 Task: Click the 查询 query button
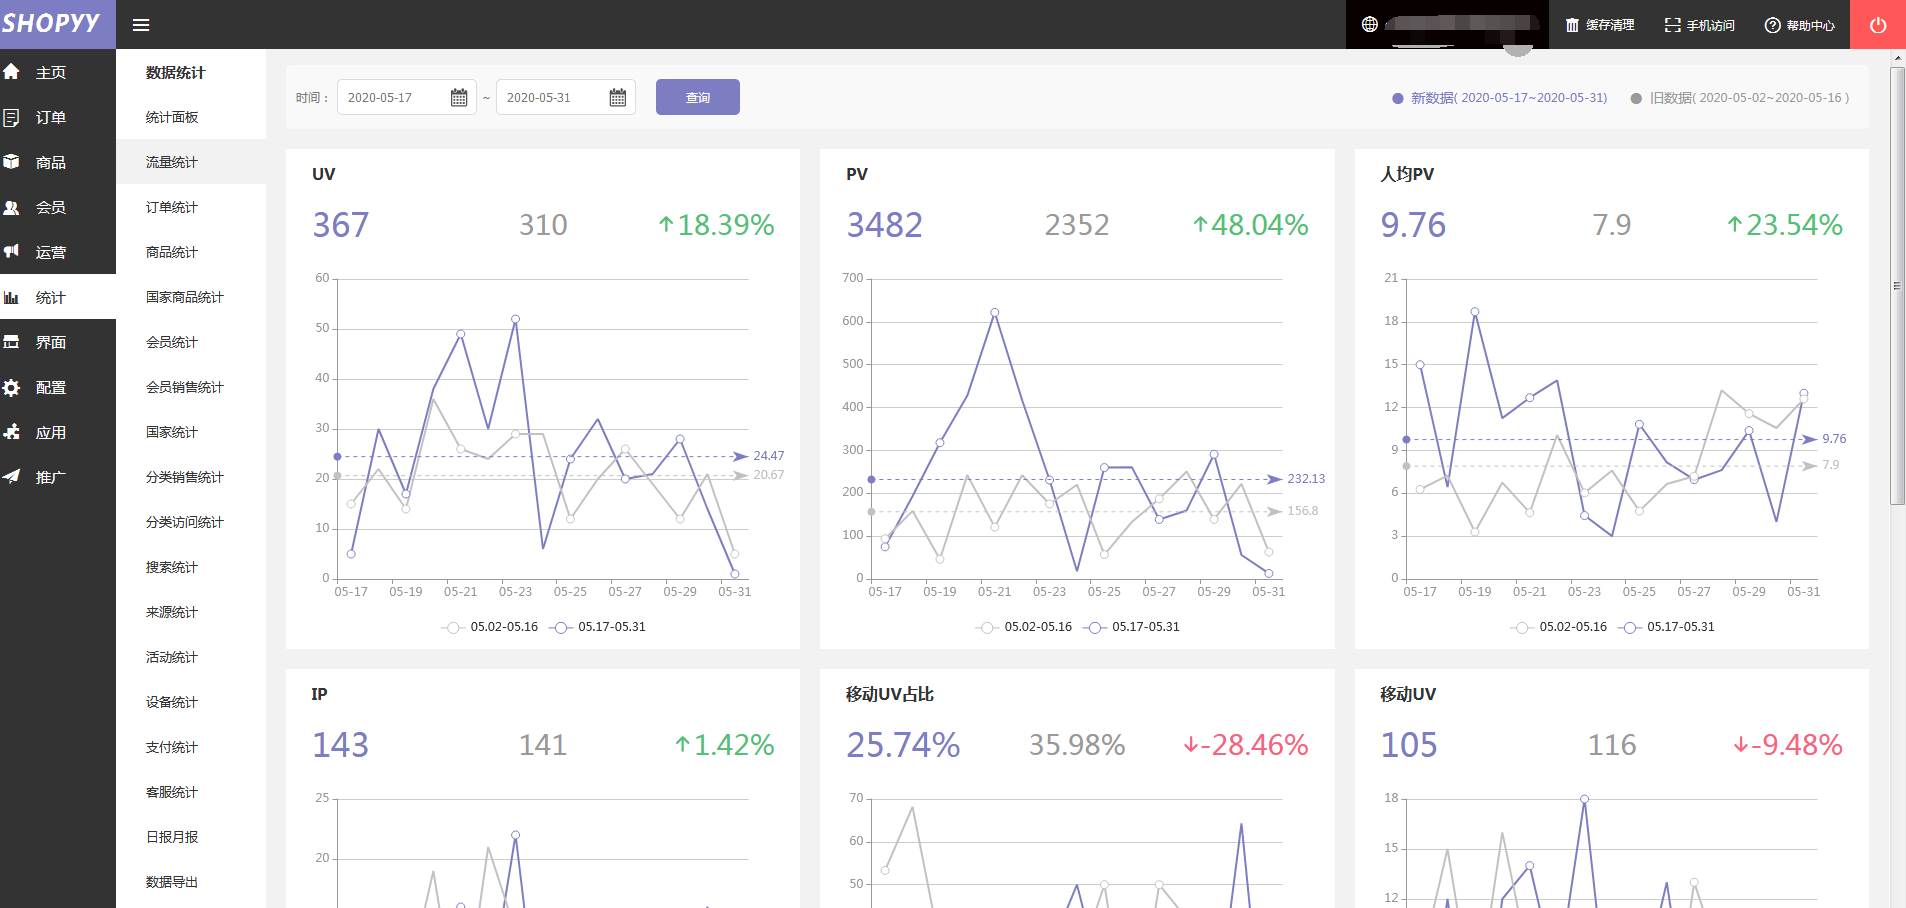(698, 97)
